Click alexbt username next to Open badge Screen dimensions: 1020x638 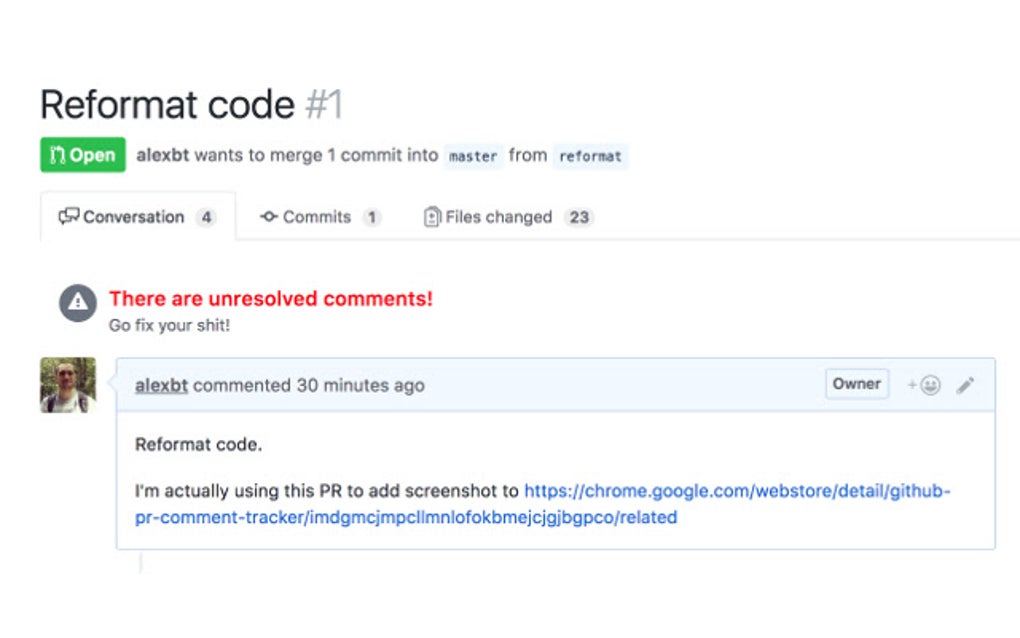point(163,156)
